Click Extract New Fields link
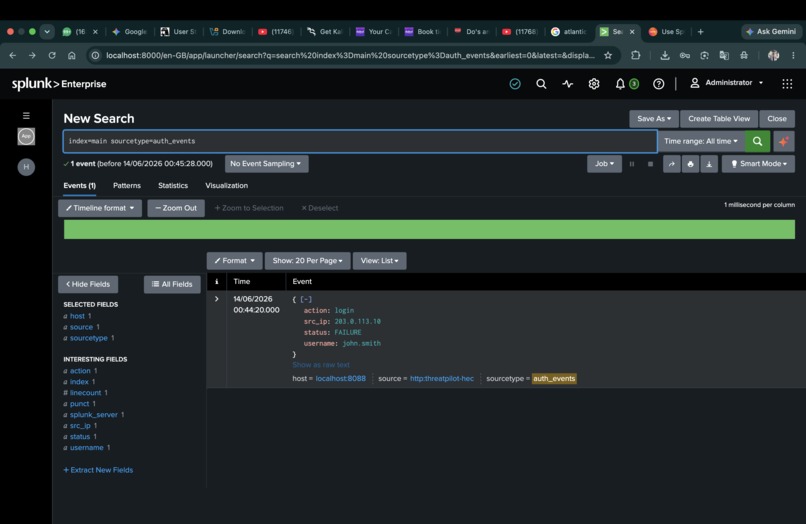This screenshot has width=806, height=524. tap(98, 470)
